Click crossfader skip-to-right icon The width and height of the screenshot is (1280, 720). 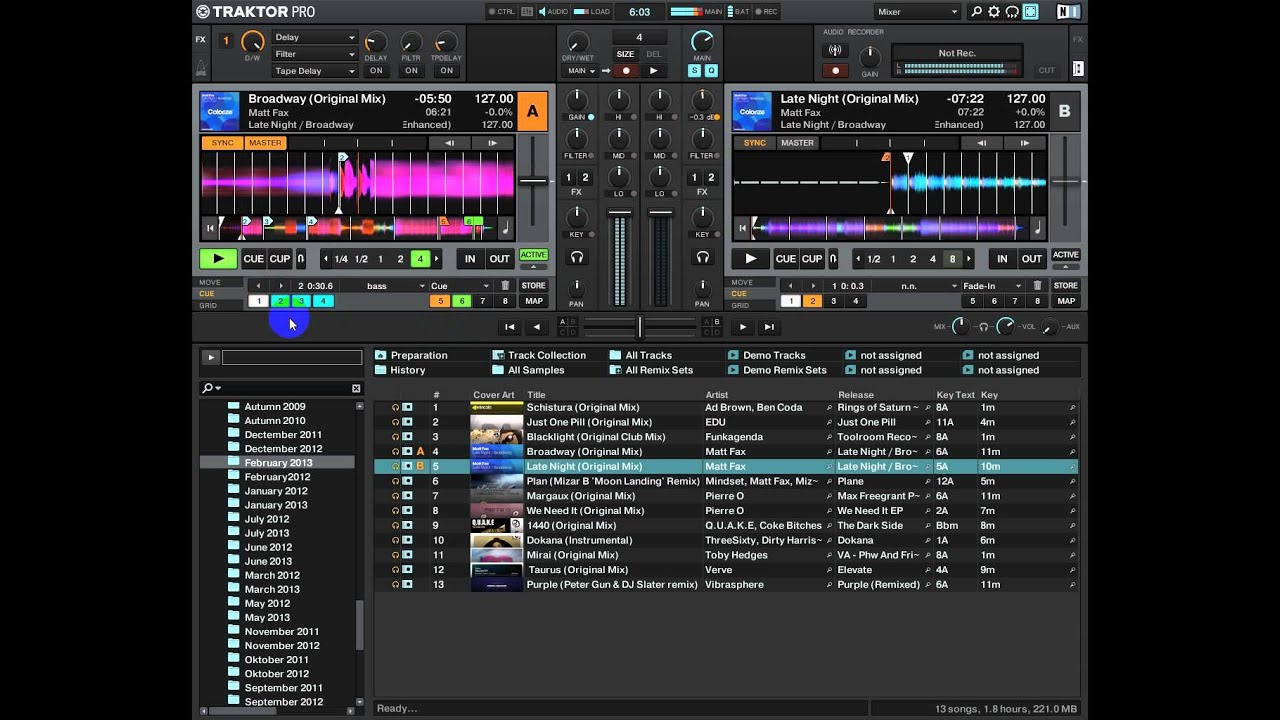click(x=769, y=327)
